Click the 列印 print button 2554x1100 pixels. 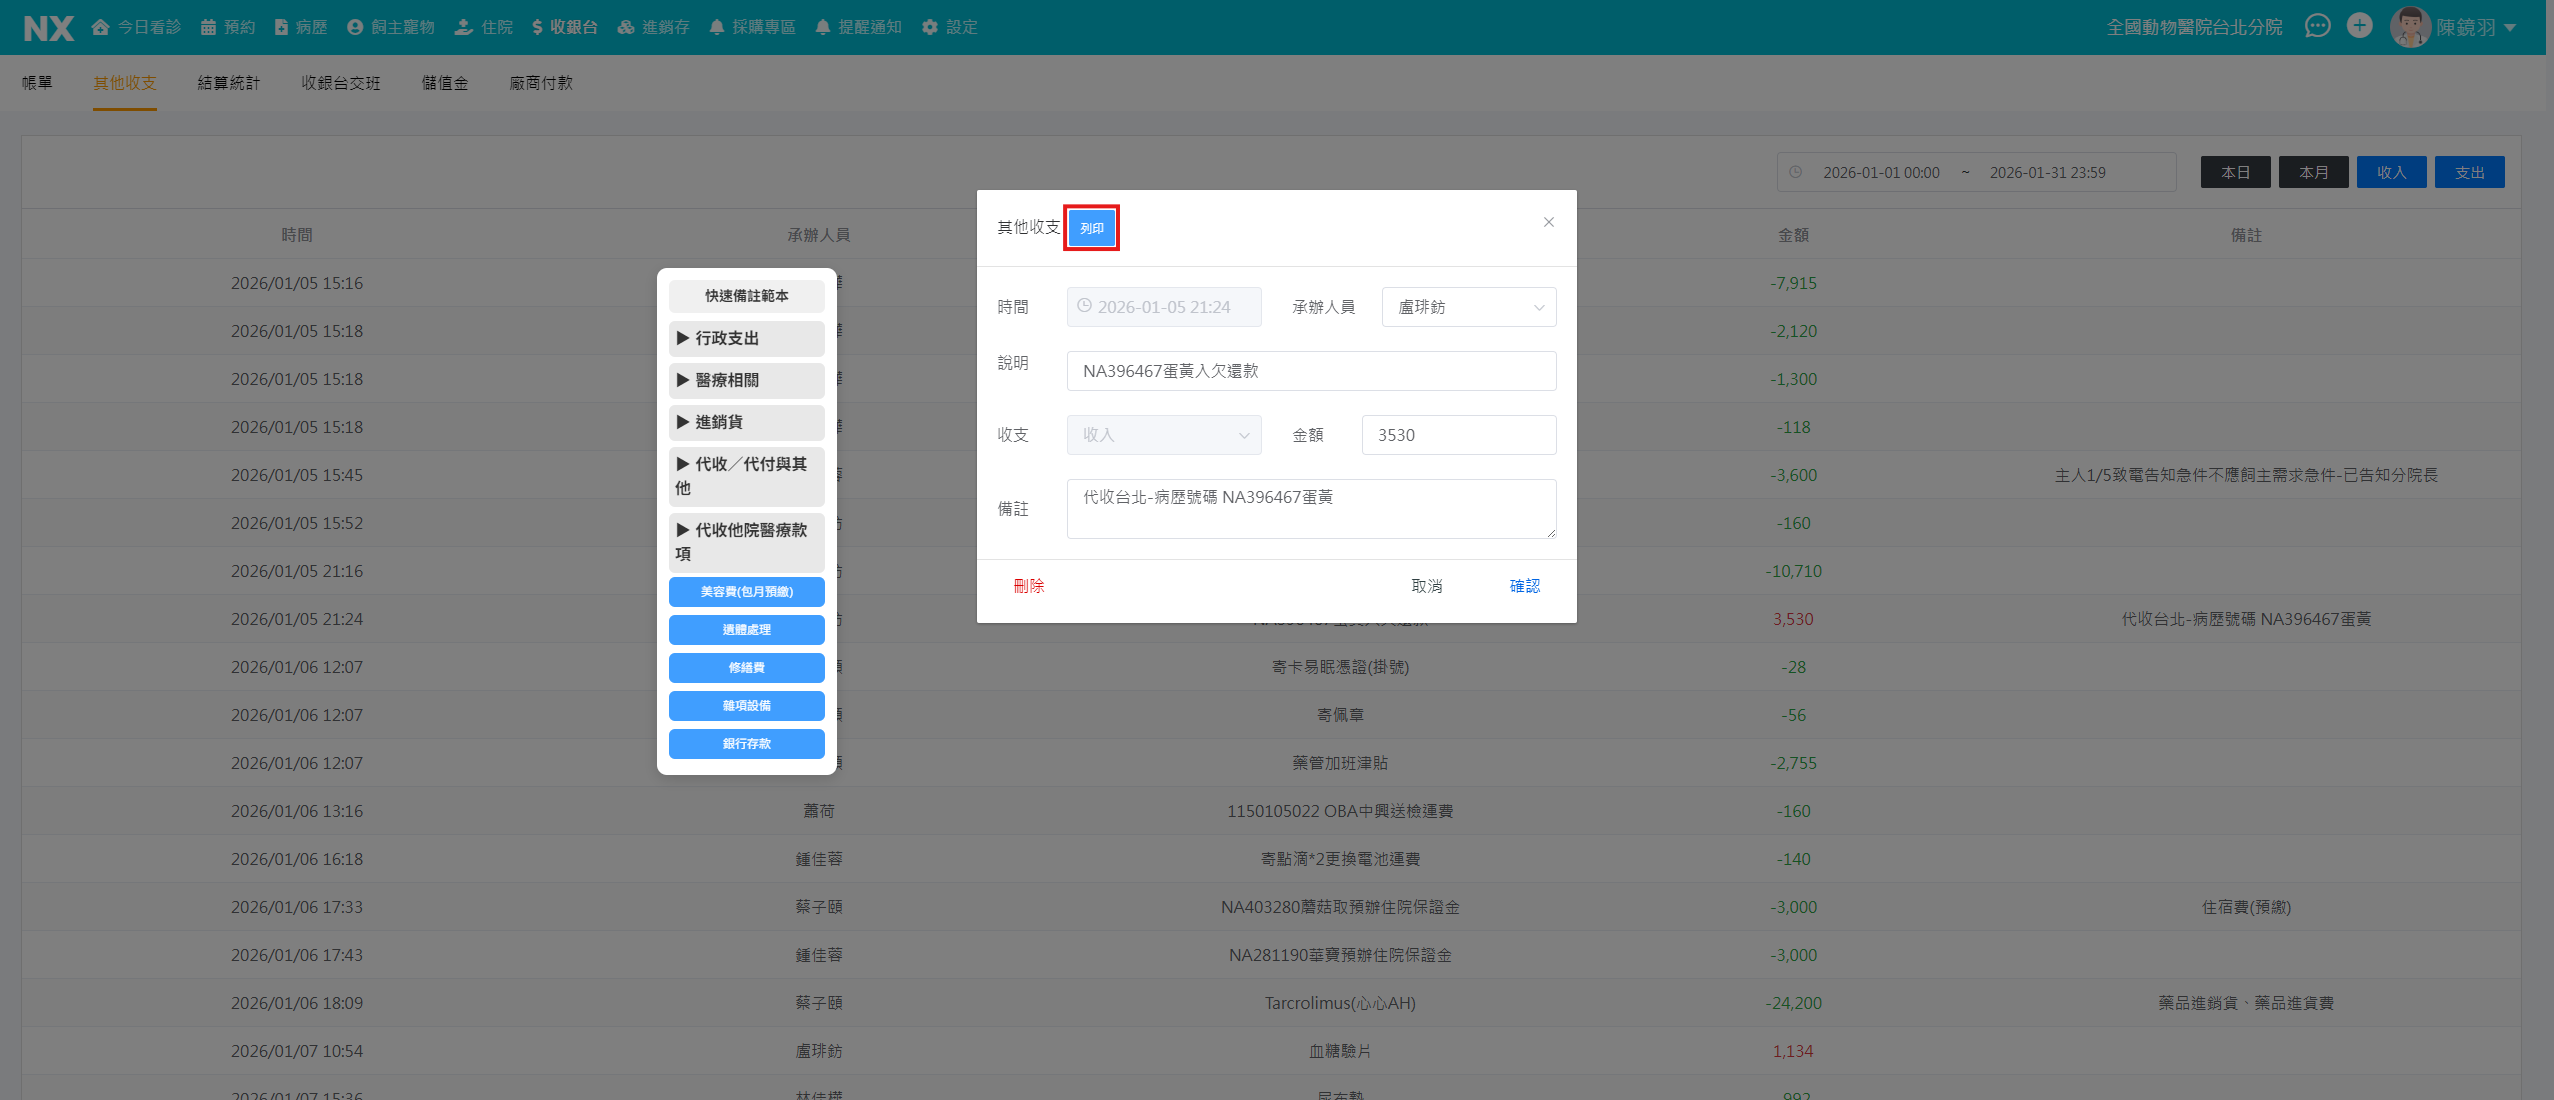coord(1091,228)
